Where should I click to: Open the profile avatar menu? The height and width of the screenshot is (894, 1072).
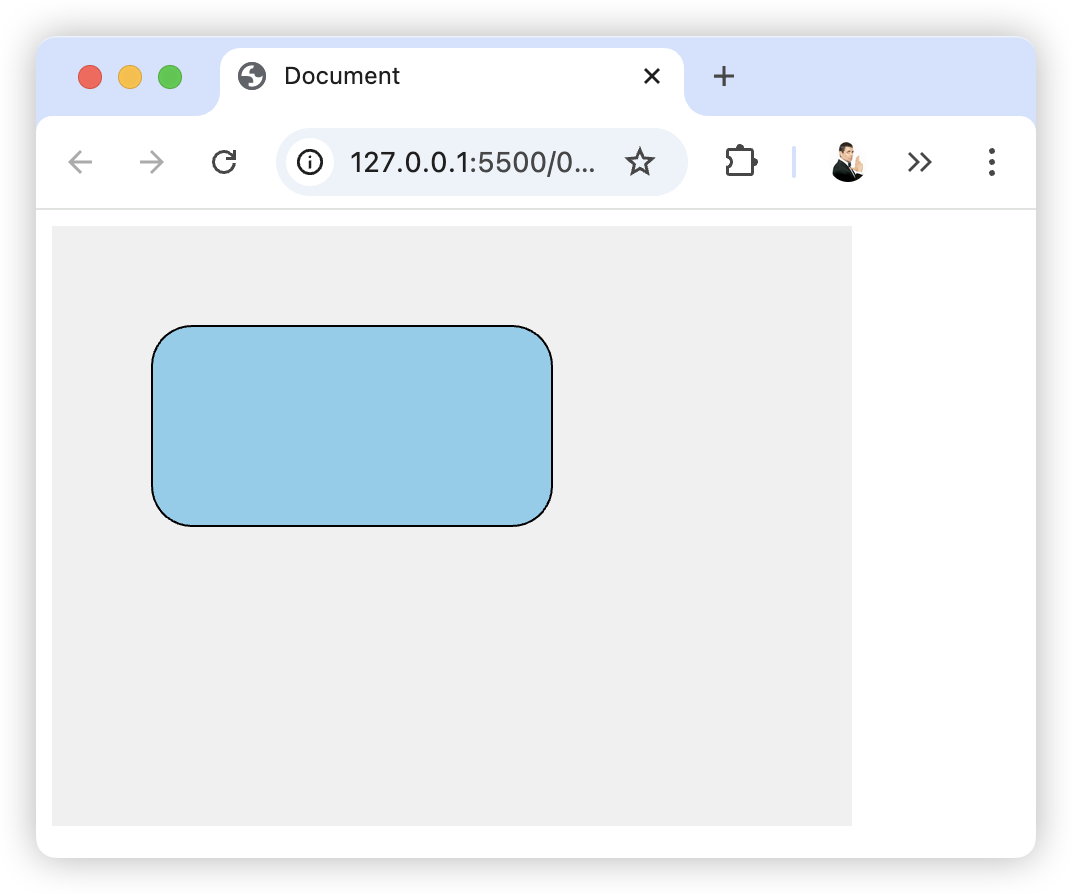tap(848, 162)
